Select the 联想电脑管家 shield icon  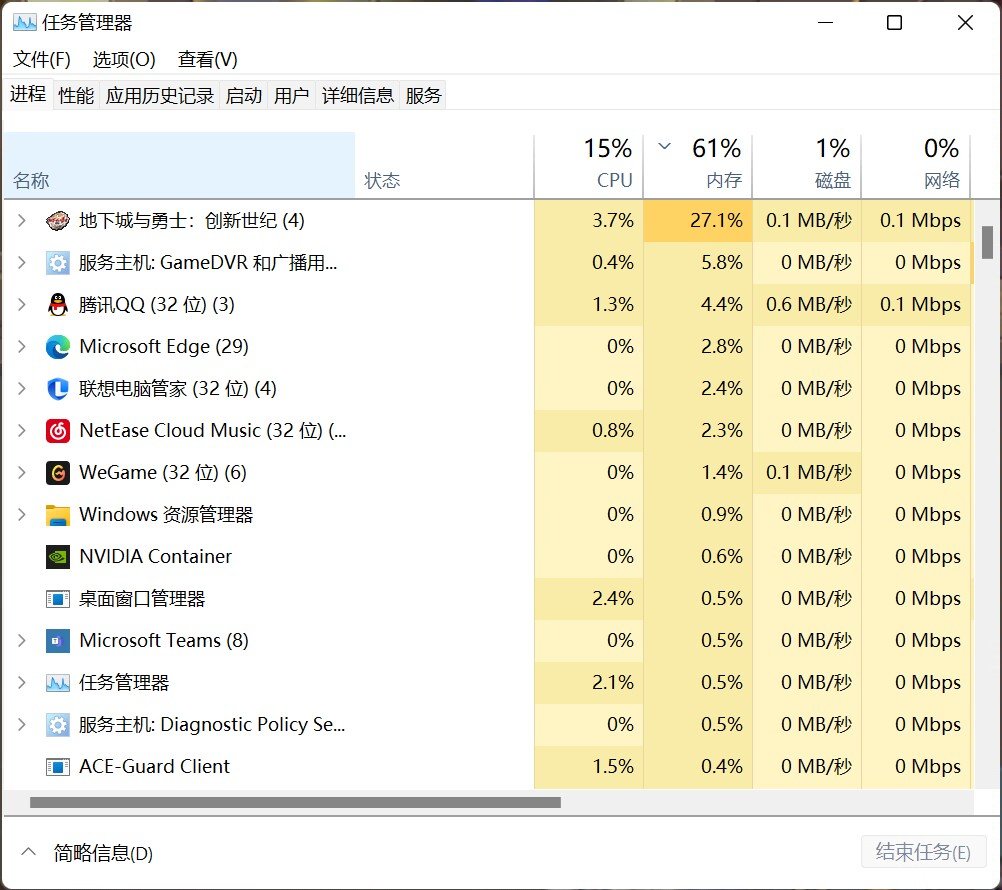58,389
